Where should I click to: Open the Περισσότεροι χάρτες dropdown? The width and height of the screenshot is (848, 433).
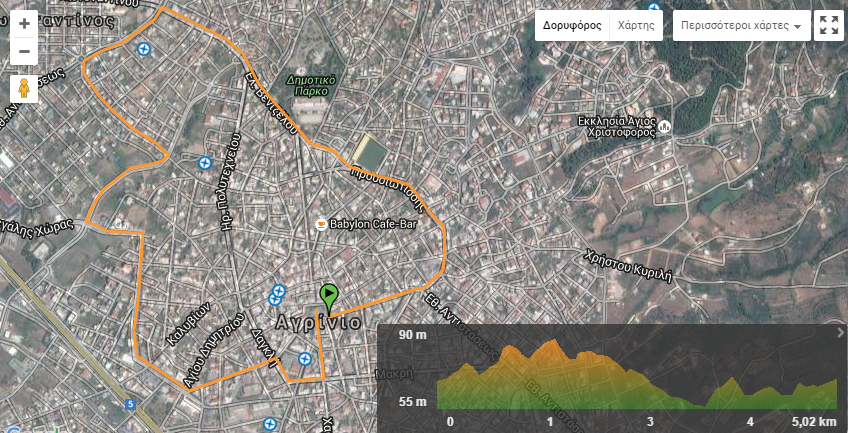pyautogui.click(x=741, y=25)
